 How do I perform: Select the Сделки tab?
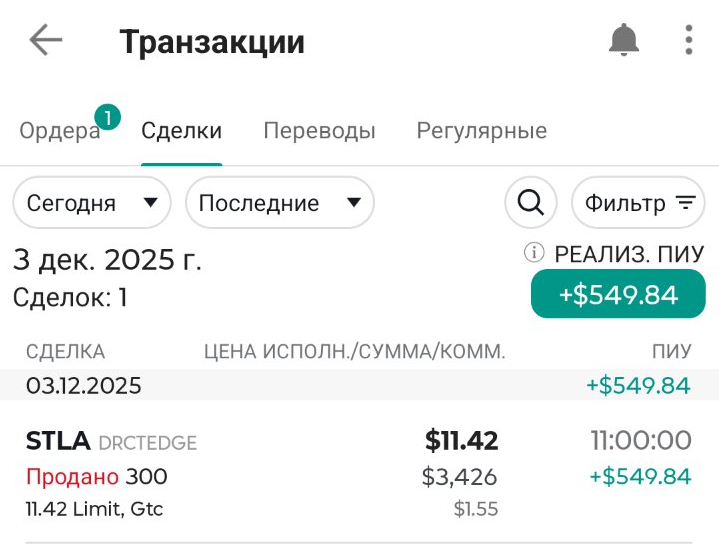click(x=182, y=131)
